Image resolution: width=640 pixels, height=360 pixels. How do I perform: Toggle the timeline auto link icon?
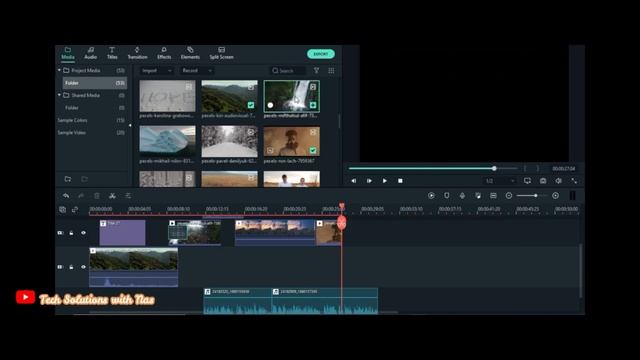point(75,209)
